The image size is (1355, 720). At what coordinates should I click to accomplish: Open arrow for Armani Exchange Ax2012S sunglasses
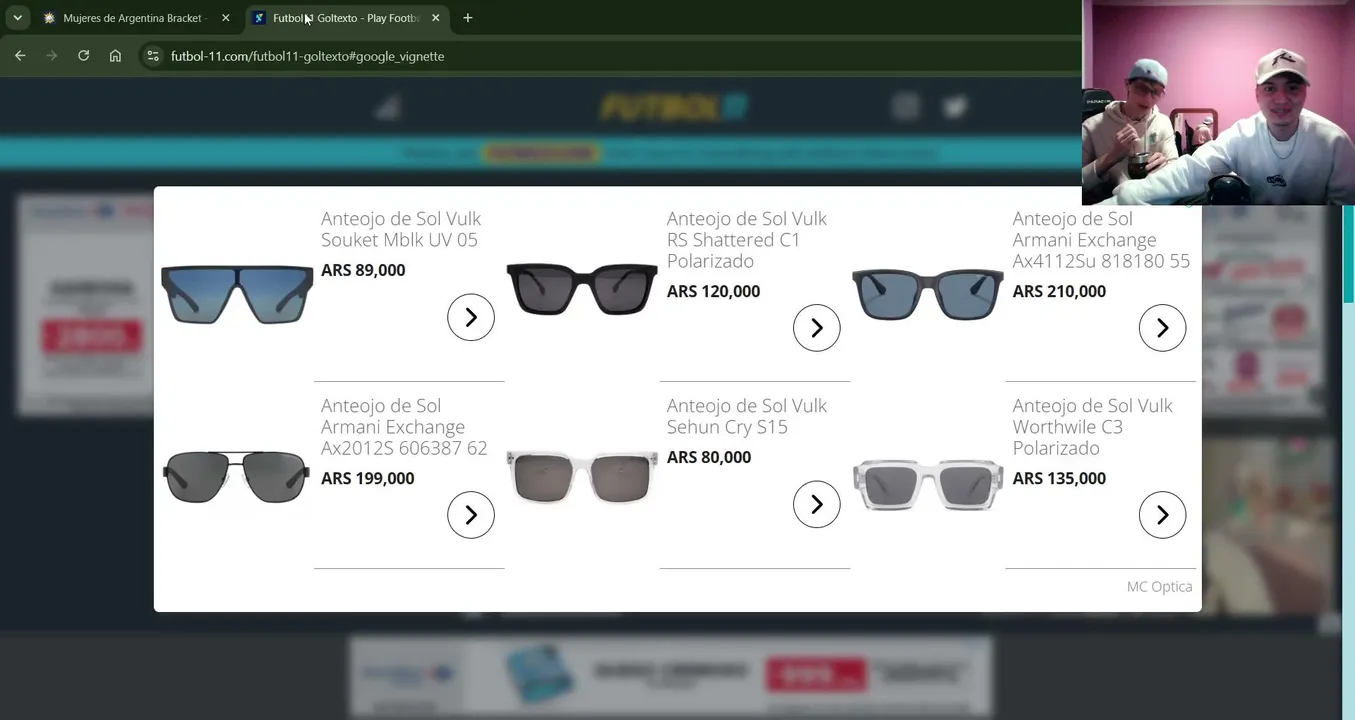[471, 515]
